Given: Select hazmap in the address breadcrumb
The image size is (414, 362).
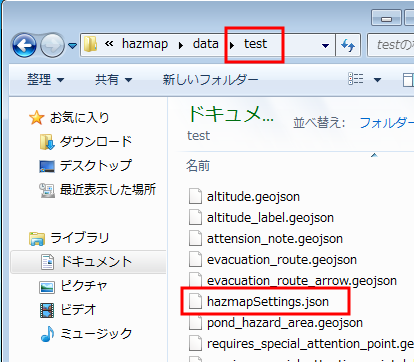Looking at the screenshot, I should [145, 44].
